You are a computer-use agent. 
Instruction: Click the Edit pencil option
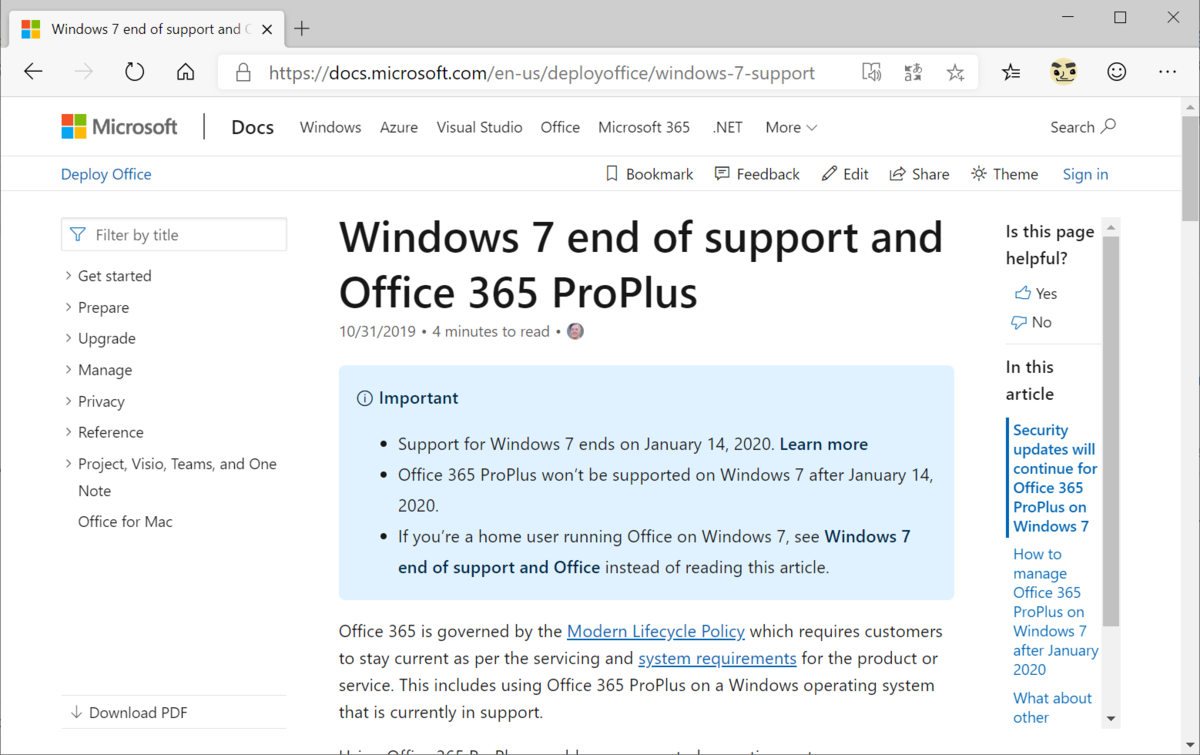(x=845, y=174)
